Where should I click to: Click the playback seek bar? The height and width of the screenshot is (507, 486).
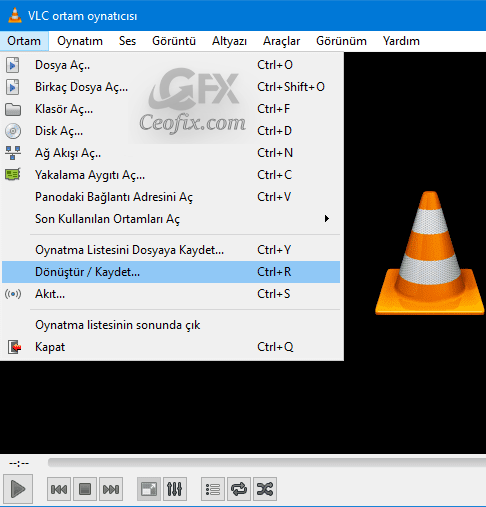pyautogui.click(x=267, y=462)
